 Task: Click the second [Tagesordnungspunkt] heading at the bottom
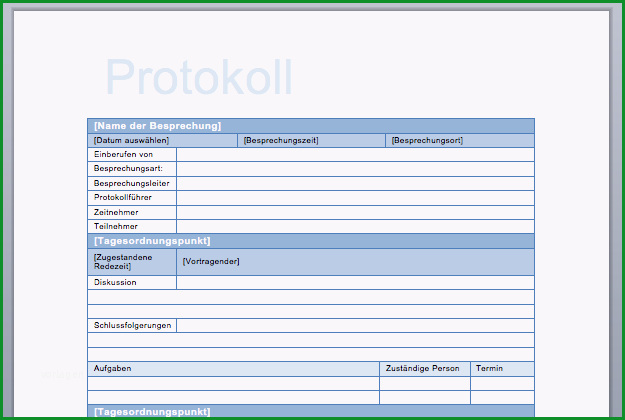click(152, 412)
